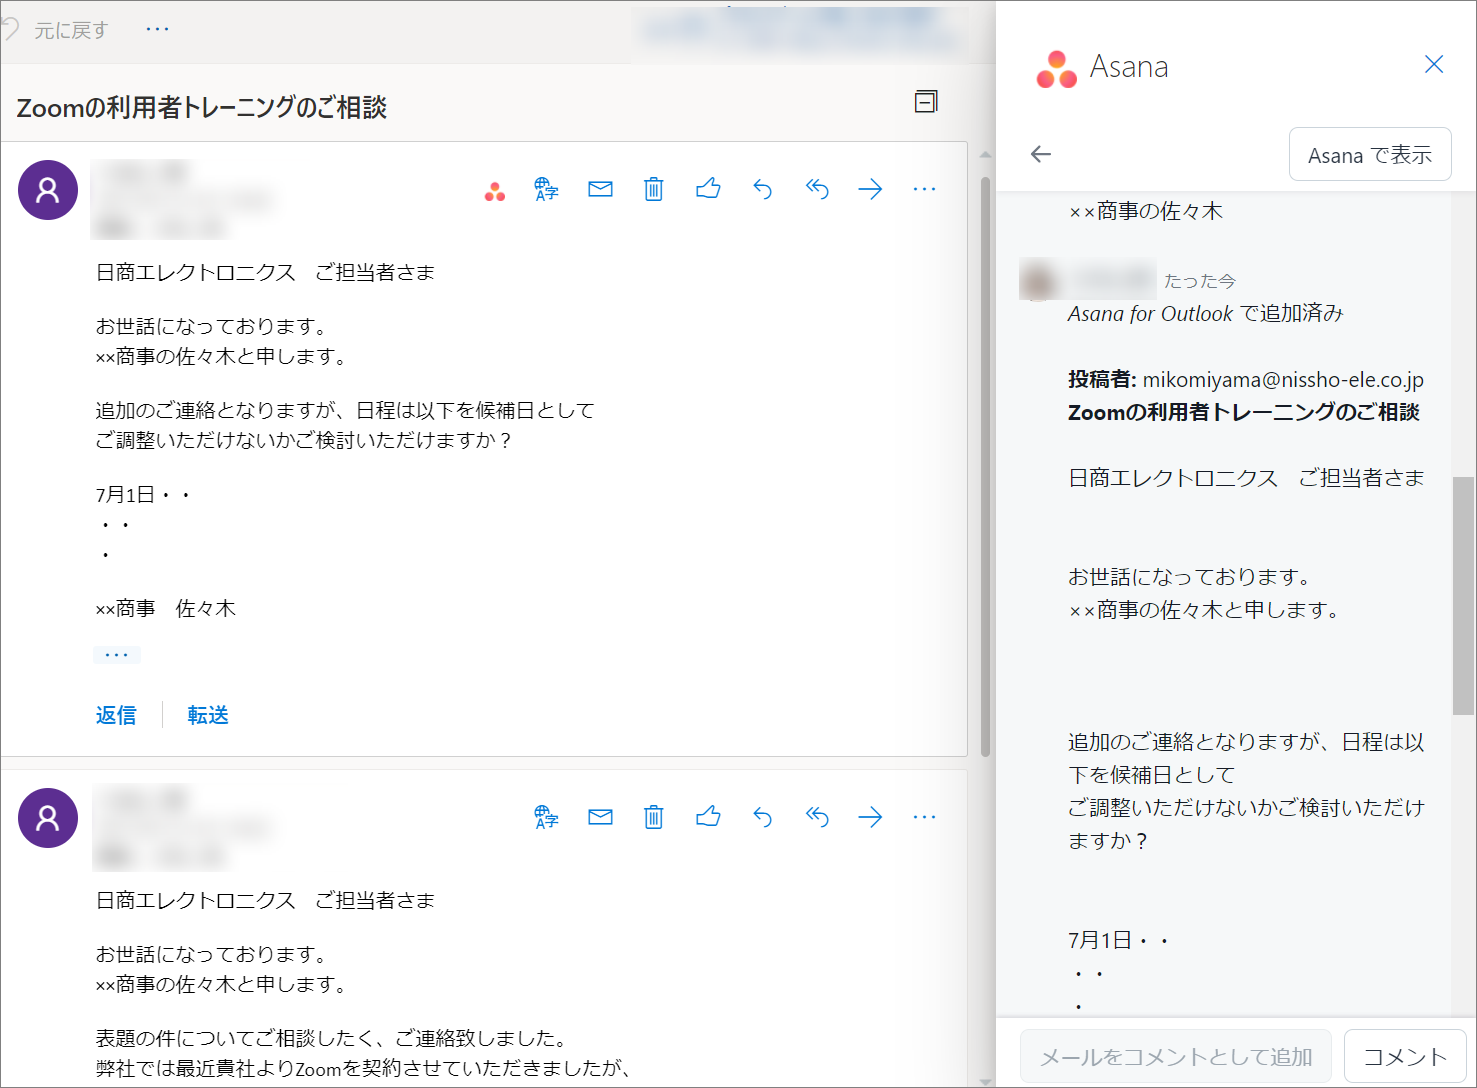Reply to first message using curved arrow icon

[763, 189]
